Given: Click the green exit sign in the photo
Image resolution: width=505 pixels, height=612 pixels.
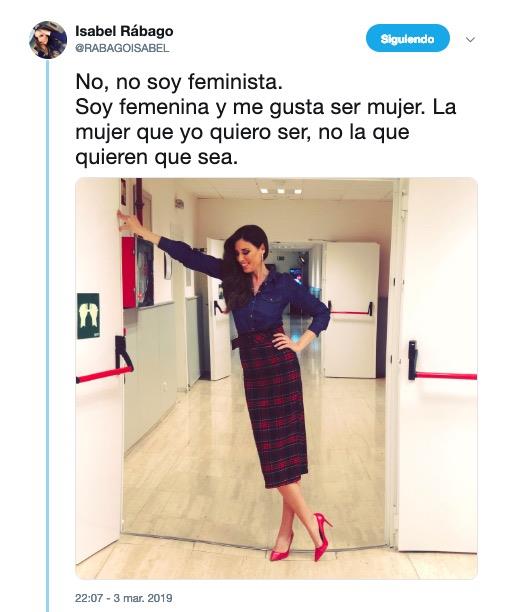Looking at the screenshot, I should [88, 316].
